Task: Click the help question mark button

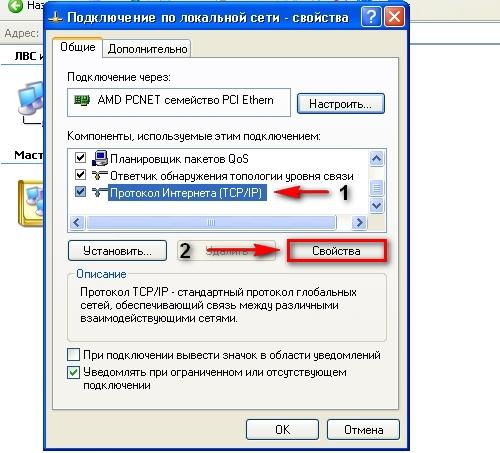Action: click(371, 17)
